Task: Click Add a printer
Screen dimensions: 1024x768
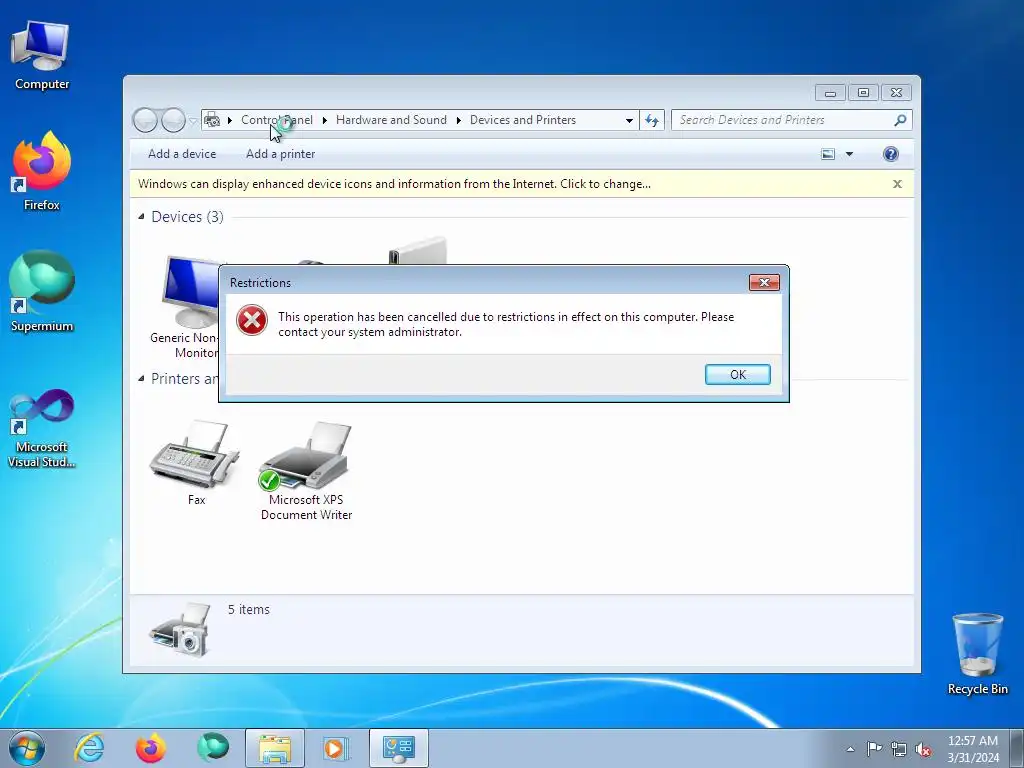Action: point(280,154)
